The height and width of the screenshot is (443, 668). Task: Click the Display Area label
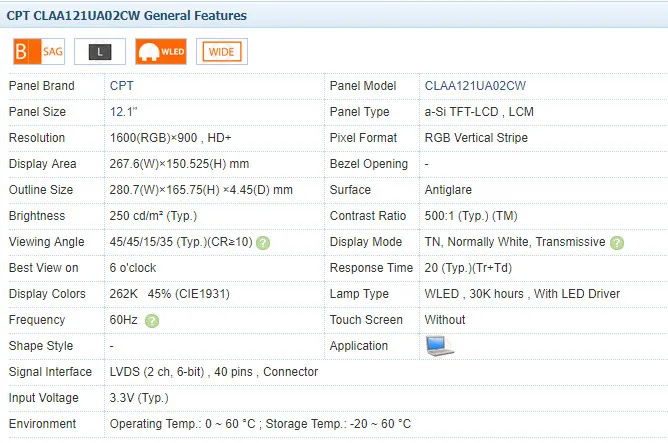(x=43, y=164)
